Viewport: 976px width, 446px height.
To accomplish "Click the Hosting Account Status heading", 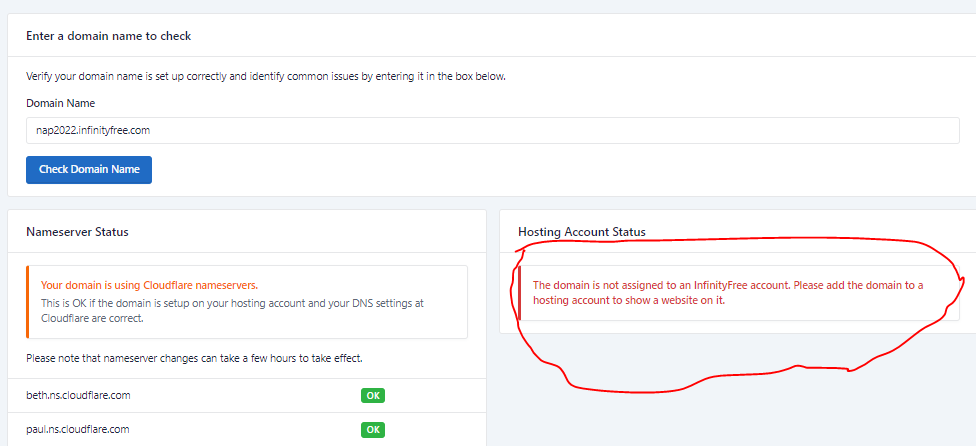I will click(x=581, y=232).
